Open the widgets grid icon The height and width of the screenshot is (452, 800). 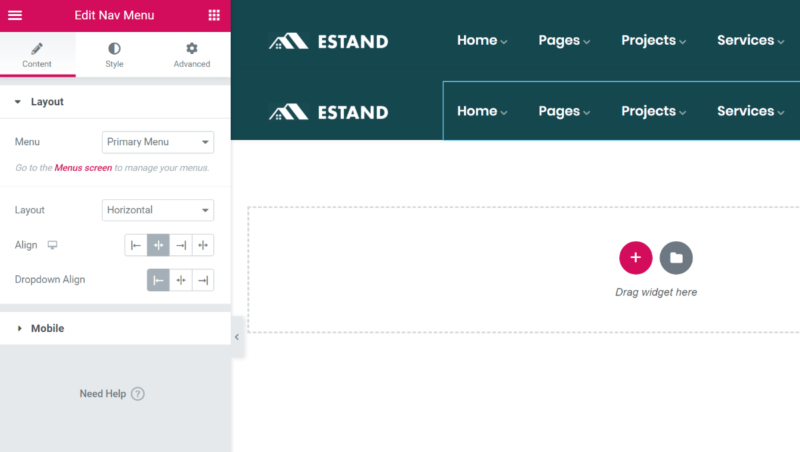coord(214,15)
